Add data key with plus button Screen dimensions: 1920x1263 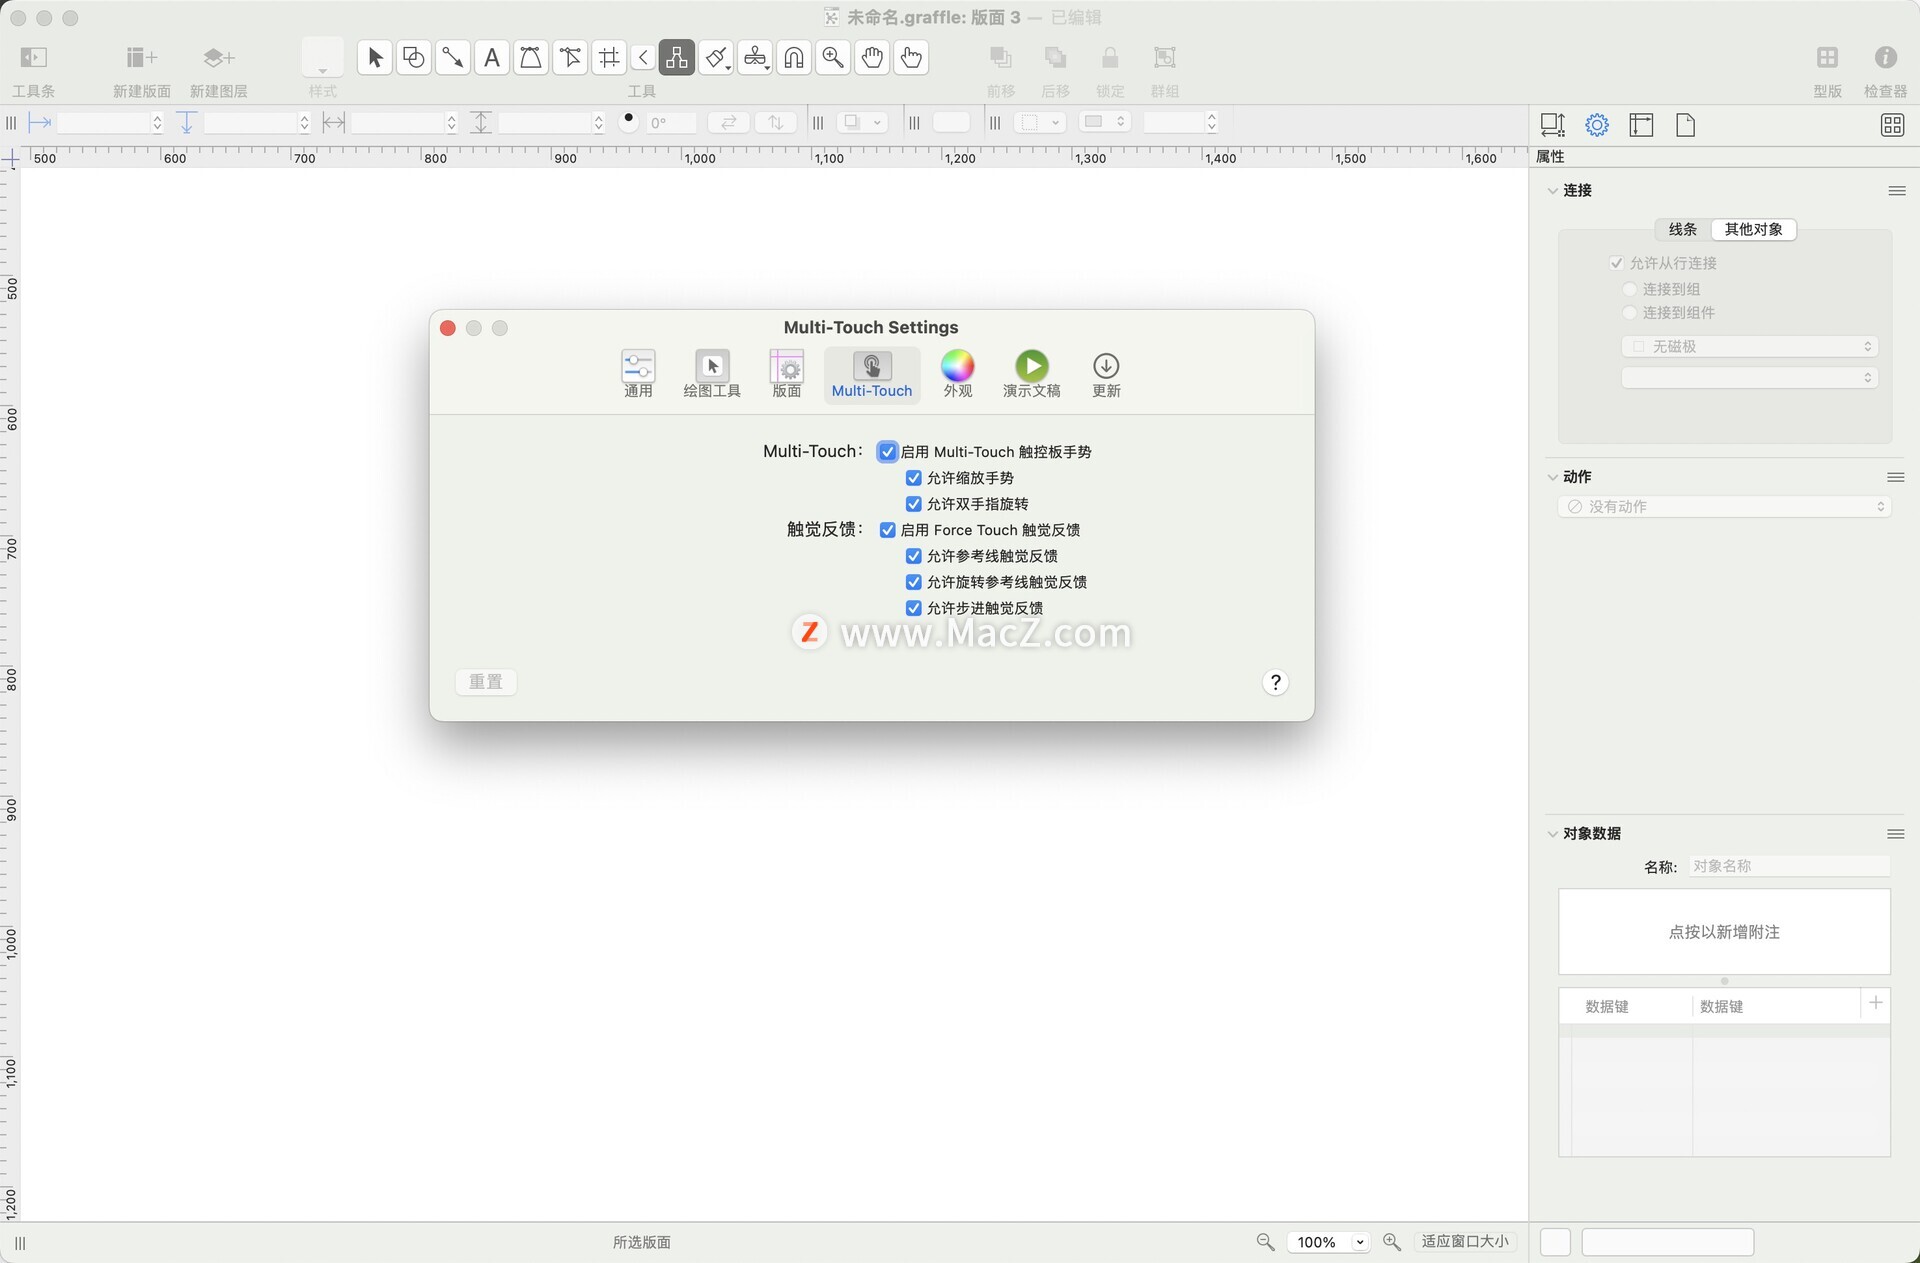(x=1876, y=1003)
